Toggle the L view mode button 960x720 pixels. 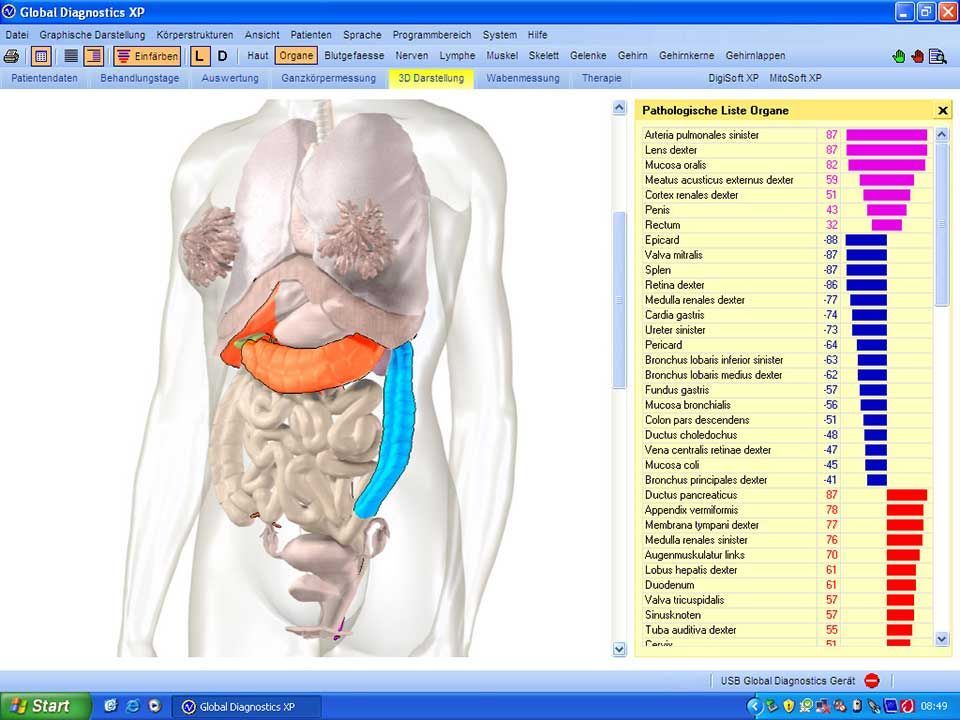coord(200,56)
